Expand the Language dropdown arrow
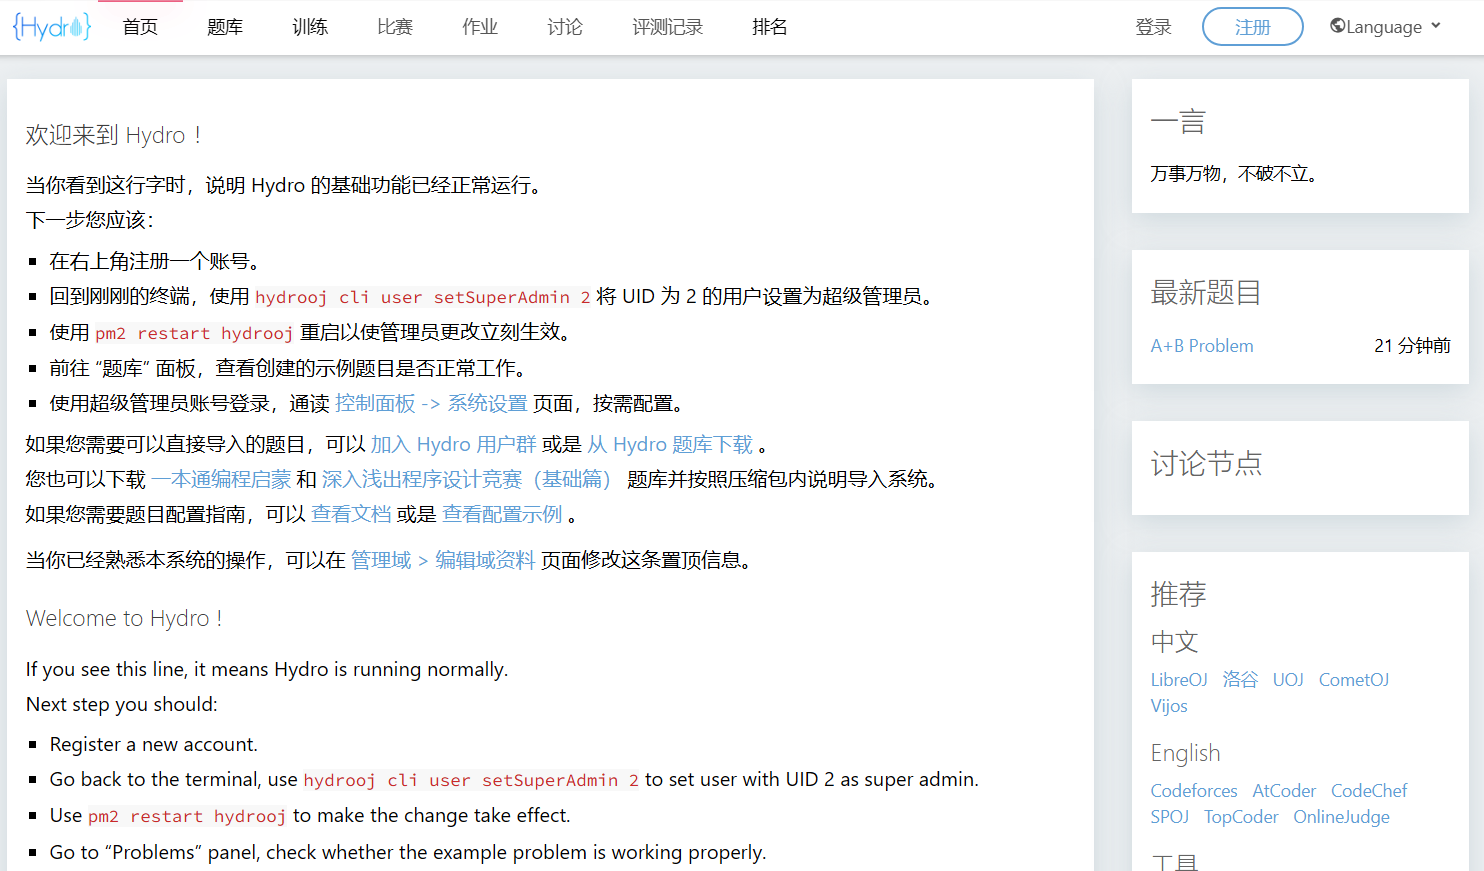 pyautogui.click(x=1436, y=26)
